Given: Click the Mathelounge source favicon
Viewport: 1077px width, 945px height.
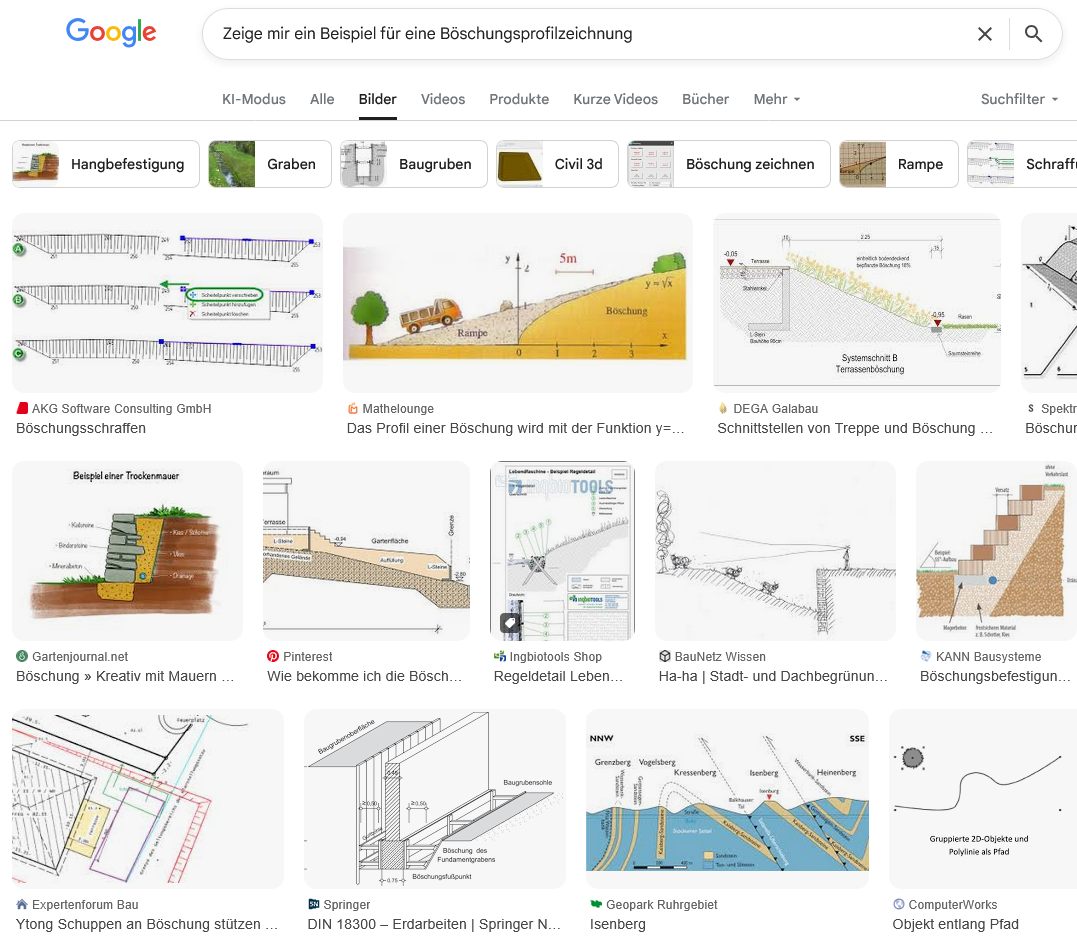Looking at the screenshot, I should point(353,409).
